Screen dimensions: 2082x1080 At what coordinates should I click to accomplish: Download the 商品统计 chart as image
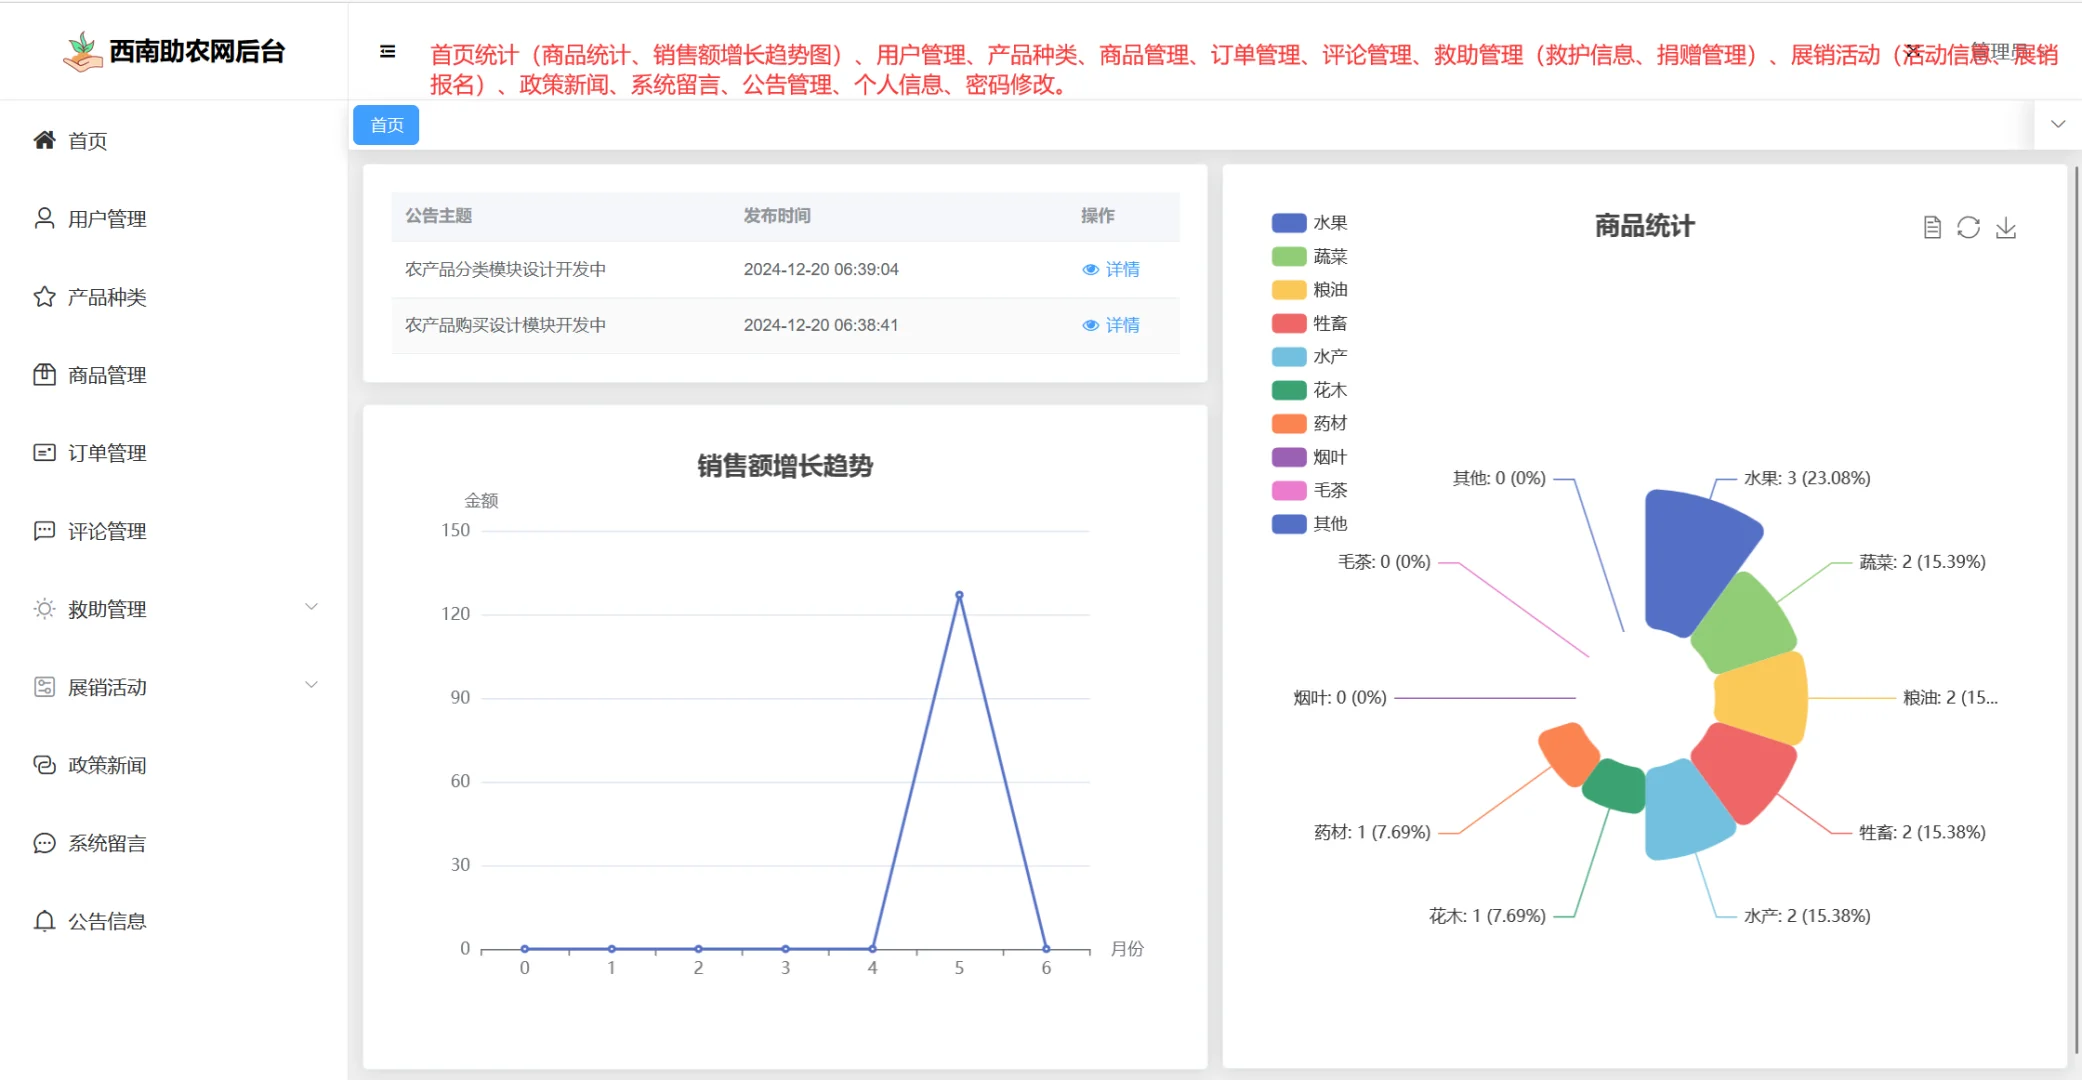point(2006,227)
